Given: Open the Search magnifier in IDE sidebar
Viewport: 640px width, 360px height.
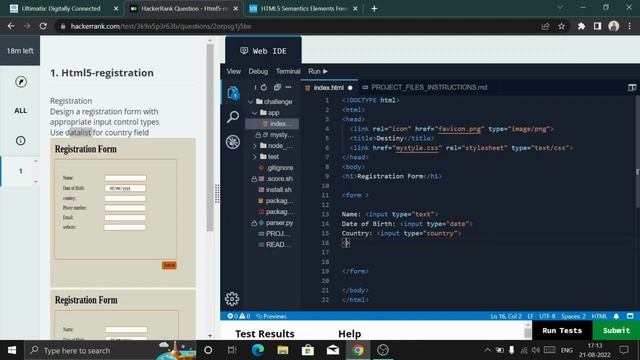Looking at the screenshot, I should (233, 117).
